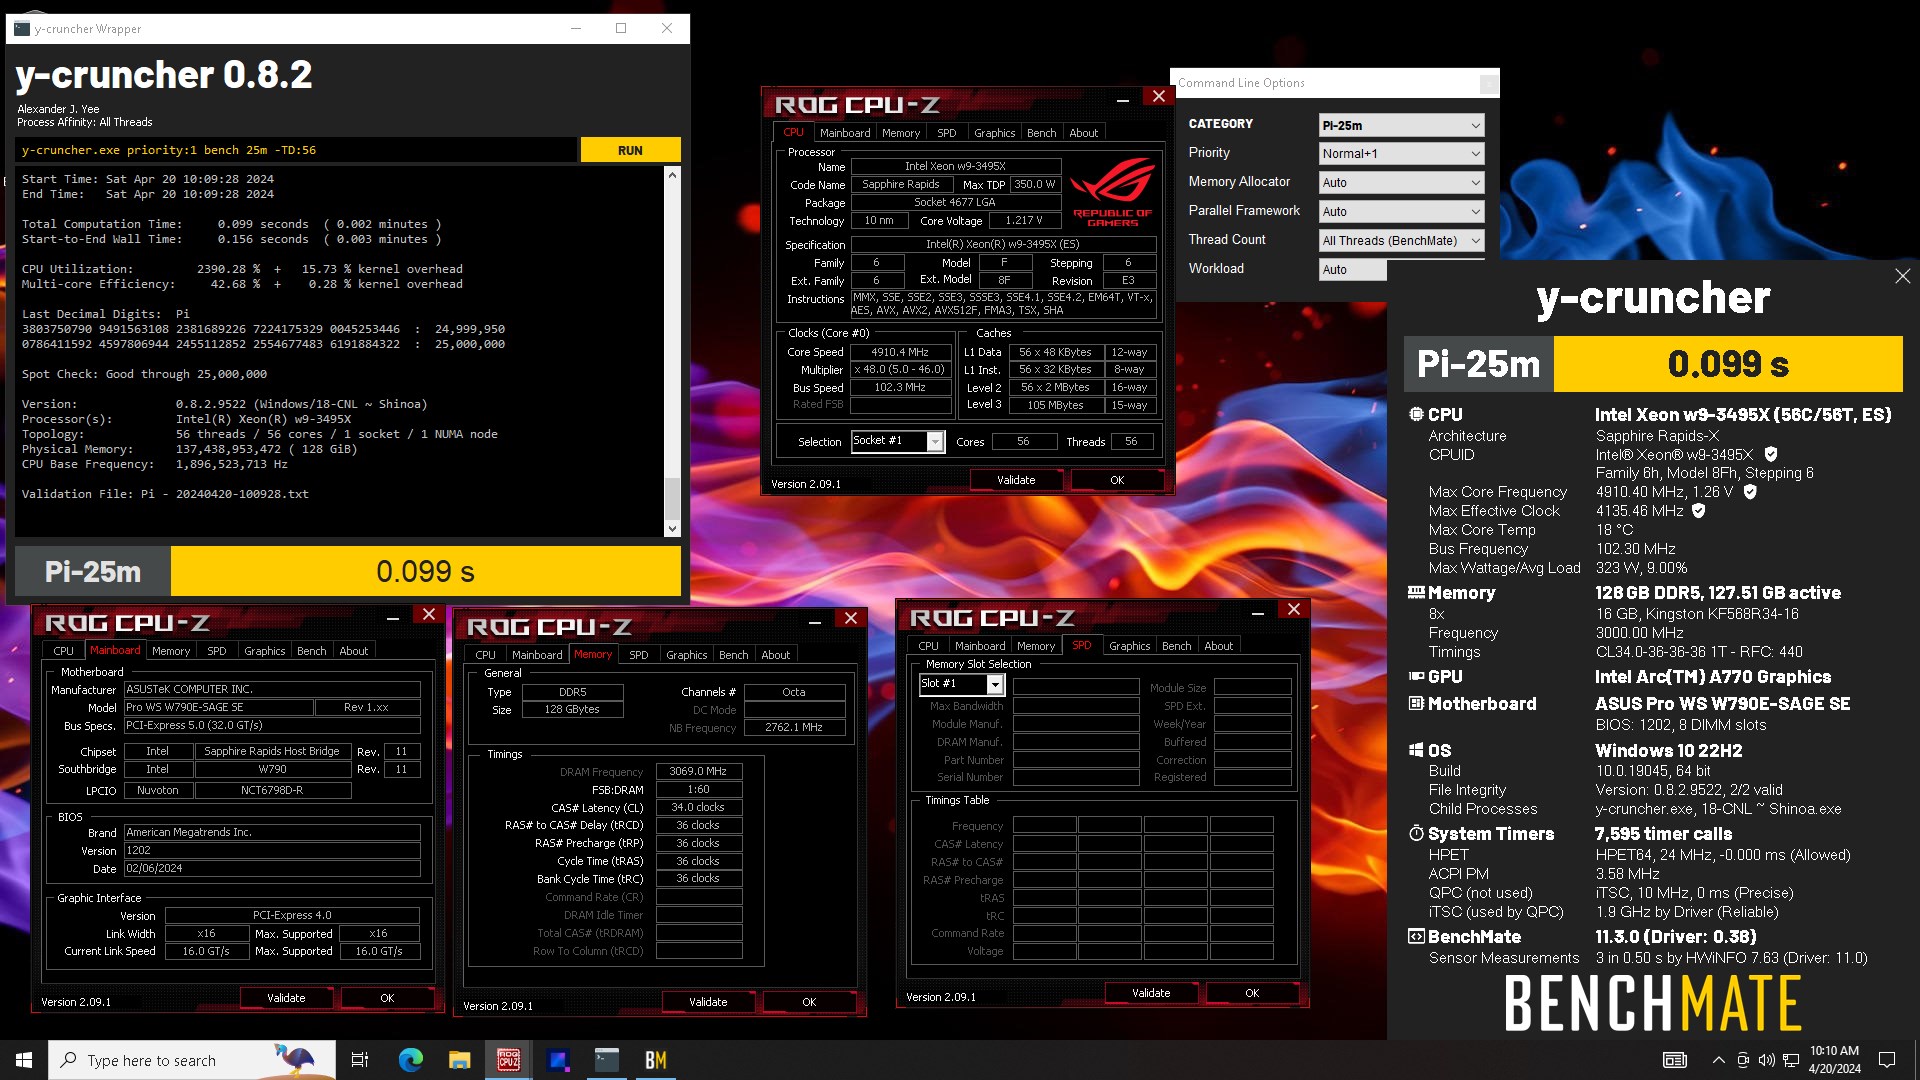Image resolution: width=1920 pixels, height=1080 pixels.
Task: Click the y-cruncher output scrollbar down arrow
Action: click(672, 528)
